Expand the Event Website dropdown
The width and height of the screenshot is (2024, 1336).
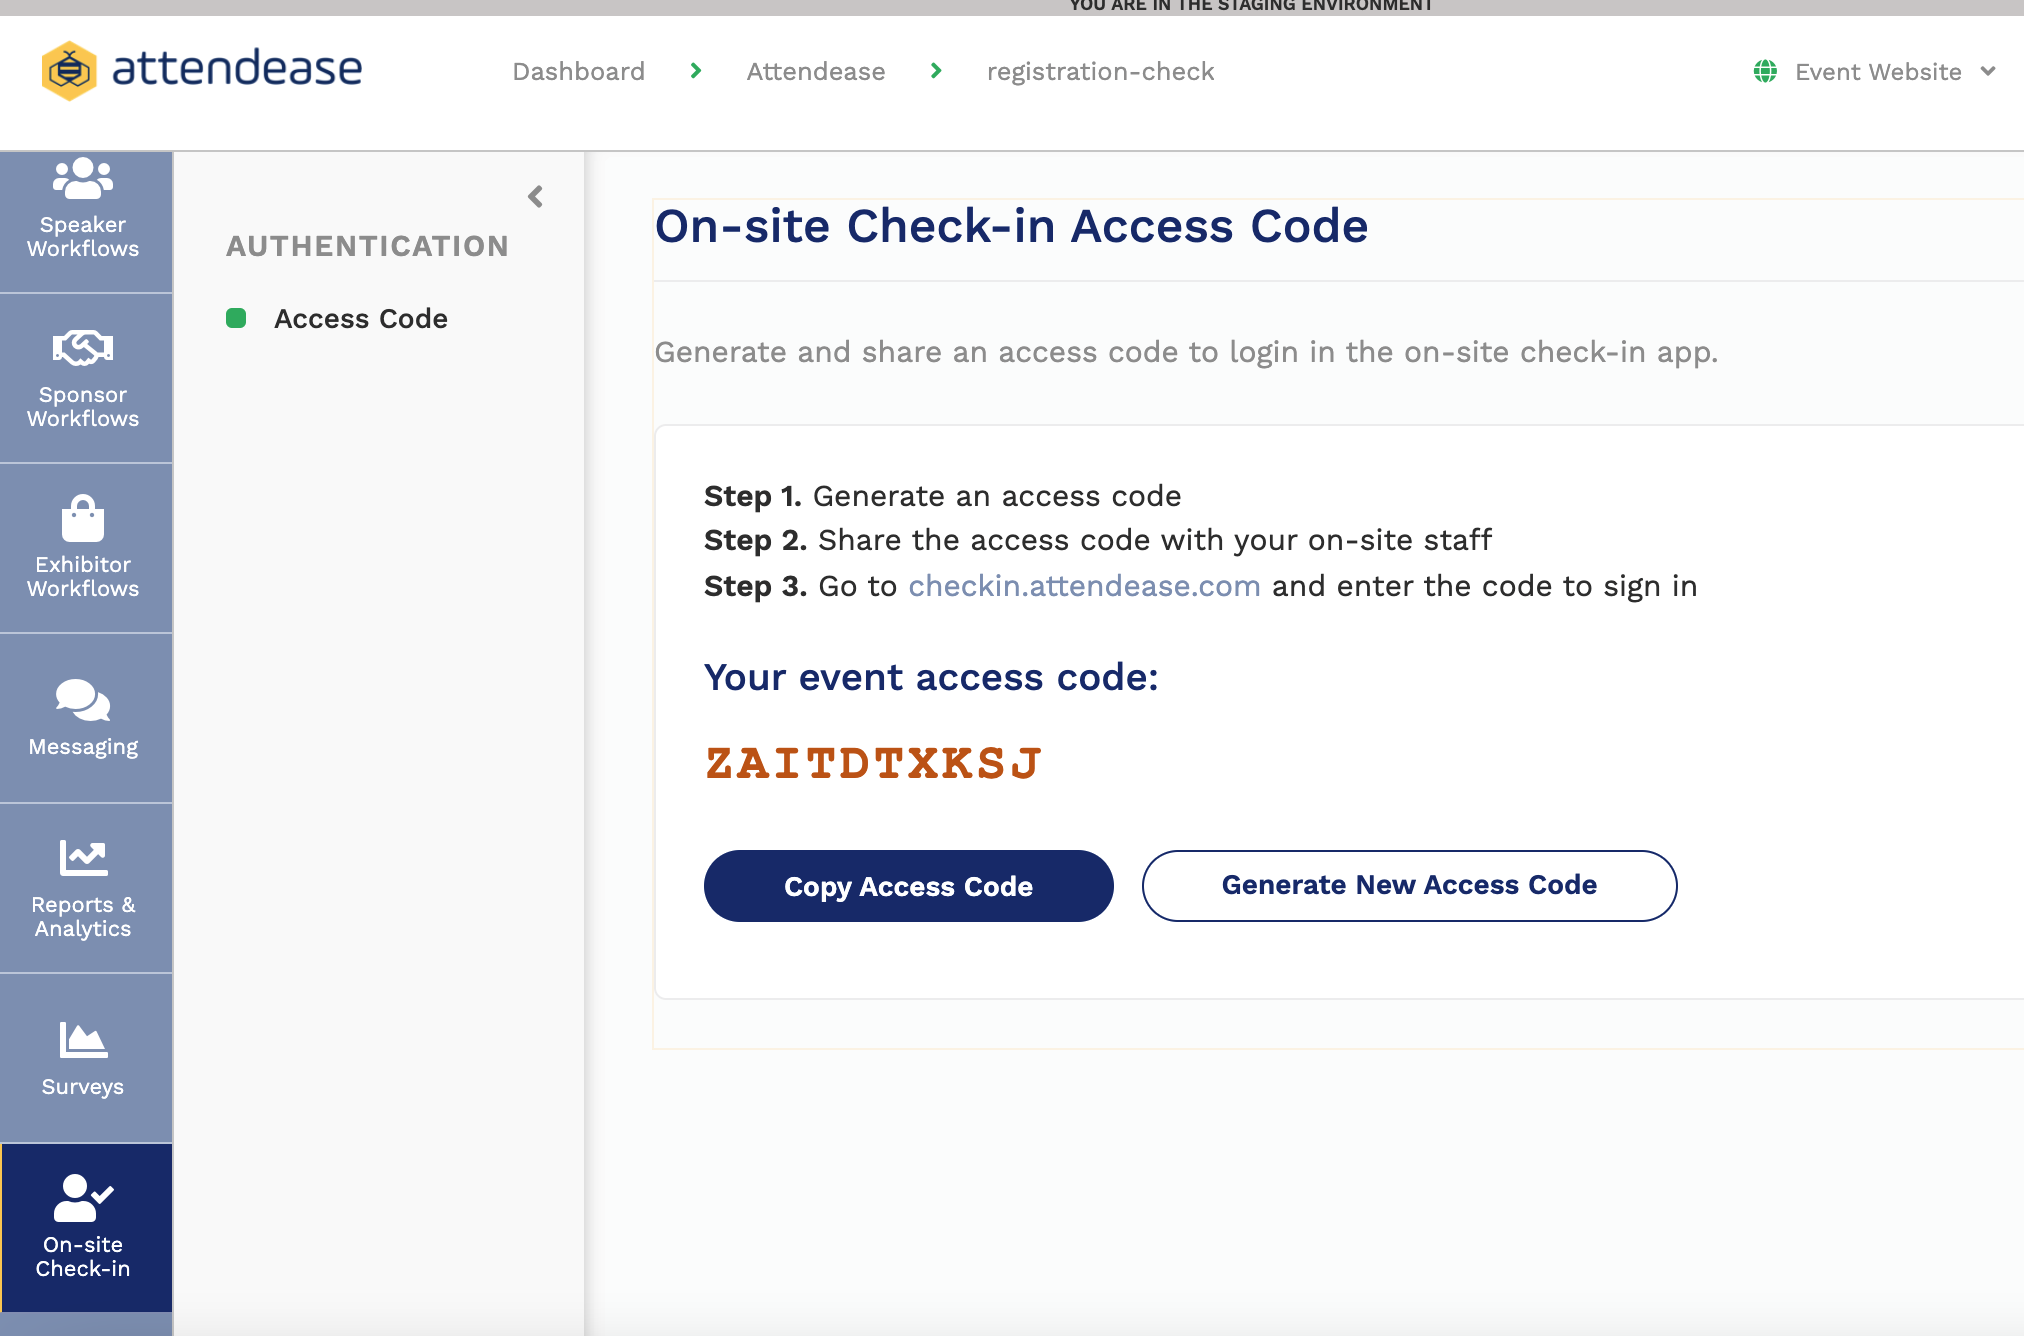point(1988,71)
